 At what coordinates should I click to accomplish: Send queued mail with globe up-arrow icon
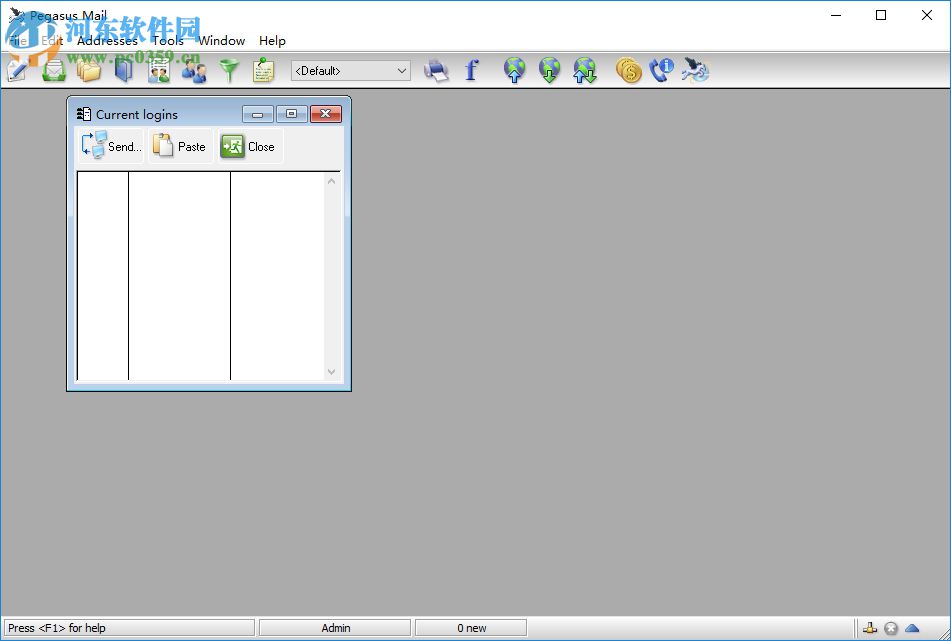click(514, 70)
